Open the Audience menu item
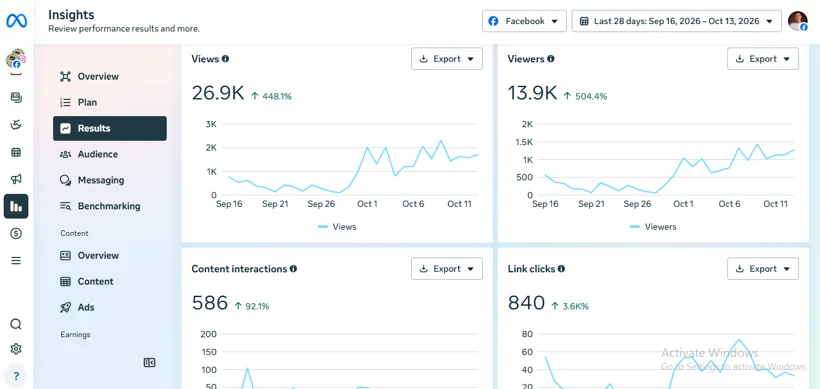This screenshot has width=820, height=389. tap(110, 154)
